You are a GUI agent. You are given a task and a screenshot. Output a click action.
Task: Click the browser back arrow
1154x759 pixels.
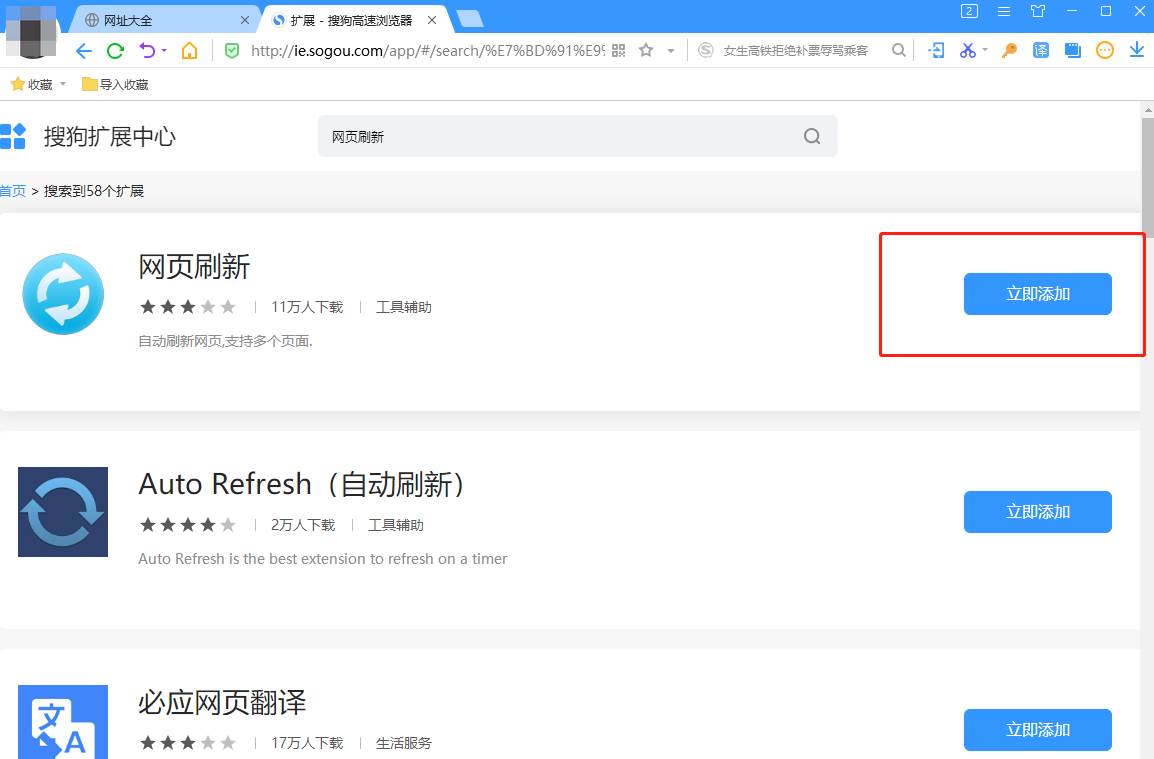(84, 51)
